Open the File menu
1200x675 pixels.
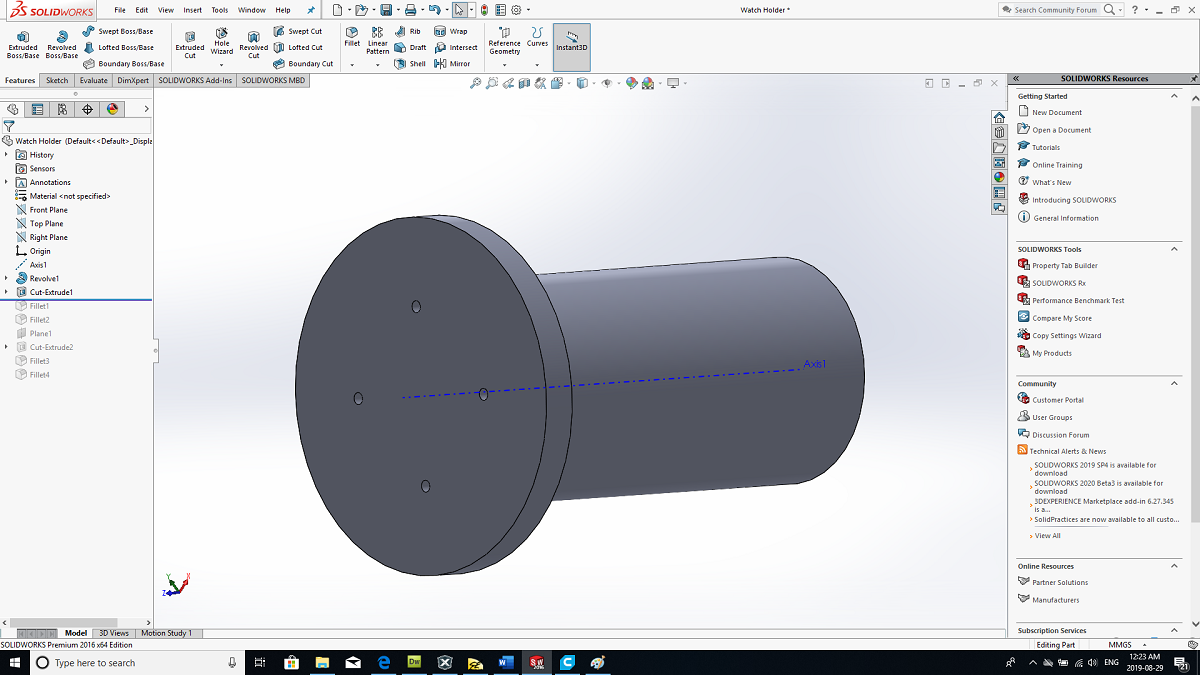pyautogui.click(x=120, y=10)
